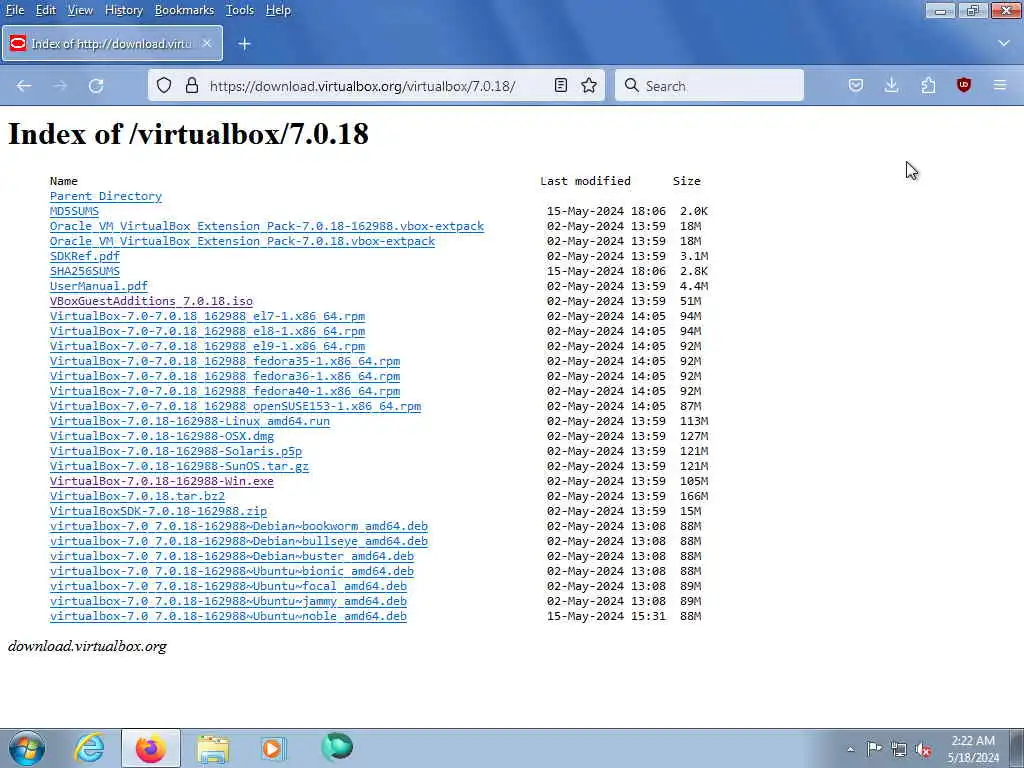Open the MD5SUMS file link
This screenshot has width=1024, height=768.
[74, 211]
